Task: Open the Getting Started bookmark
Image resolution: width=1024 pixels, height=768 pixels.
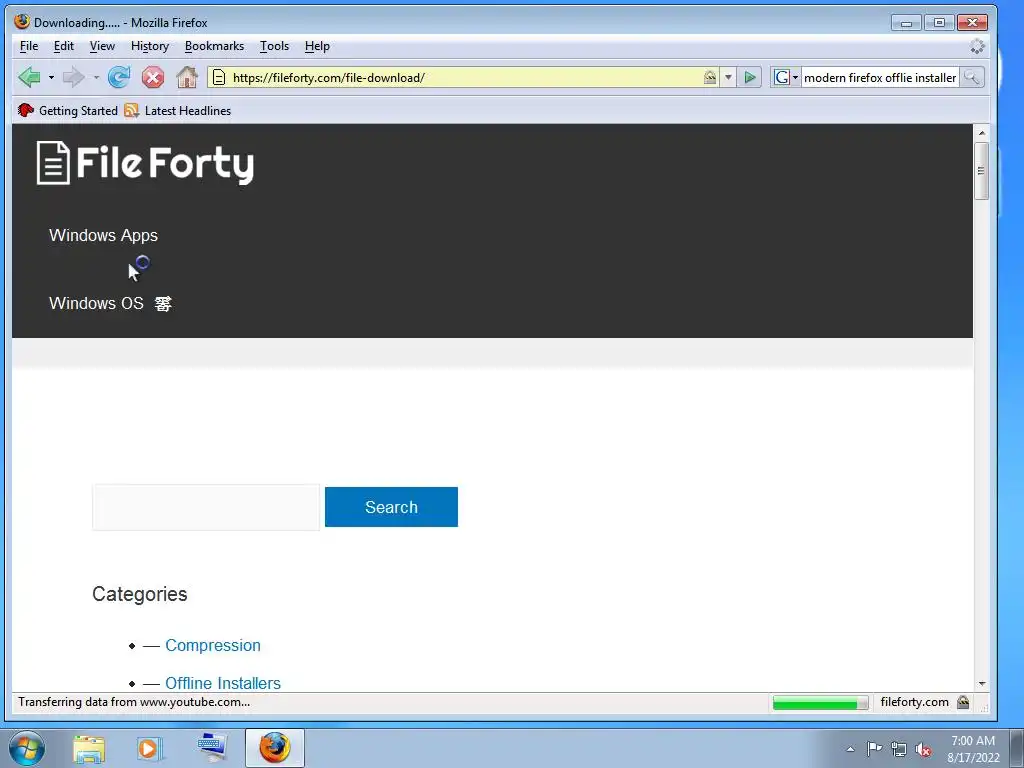Action: (68, 110)
